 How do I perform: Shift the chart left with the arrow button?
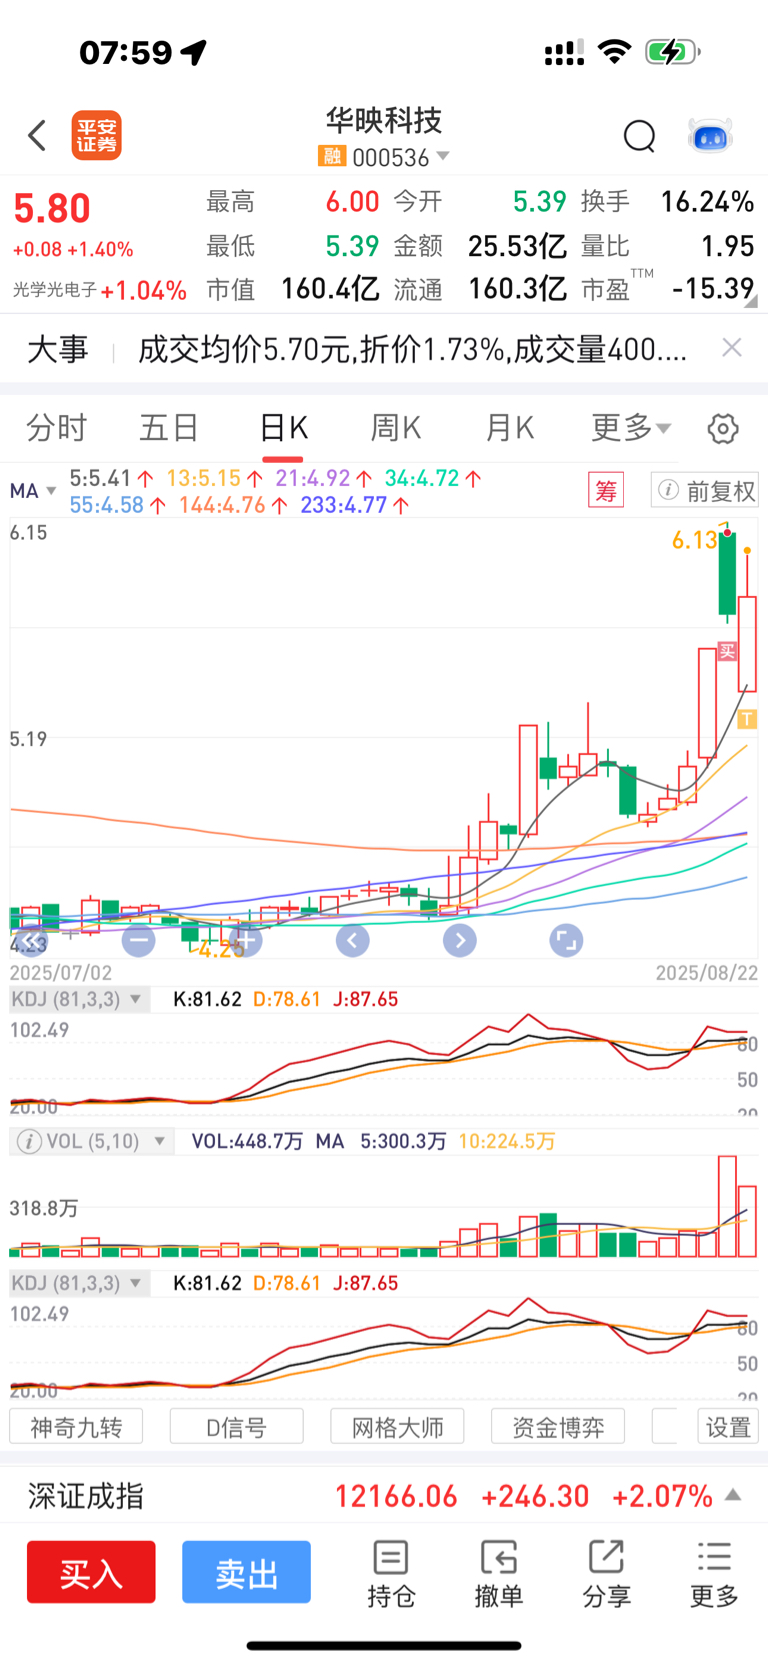(x=352, y=940)
